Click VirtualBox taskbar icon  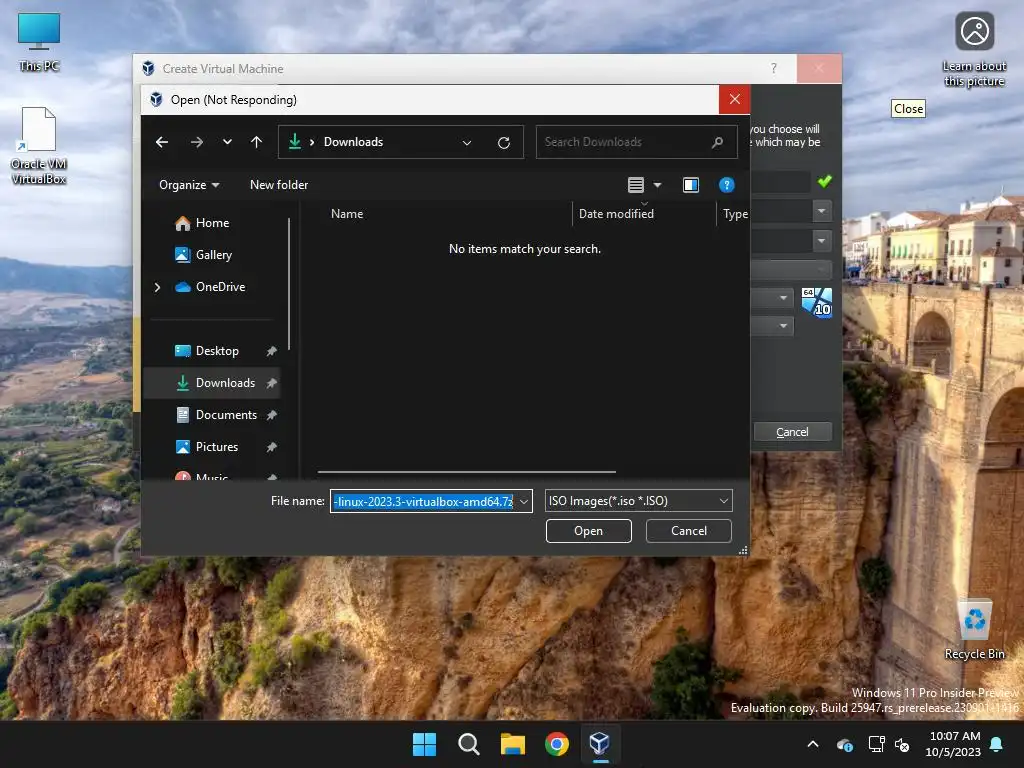(x=600, y=744)
